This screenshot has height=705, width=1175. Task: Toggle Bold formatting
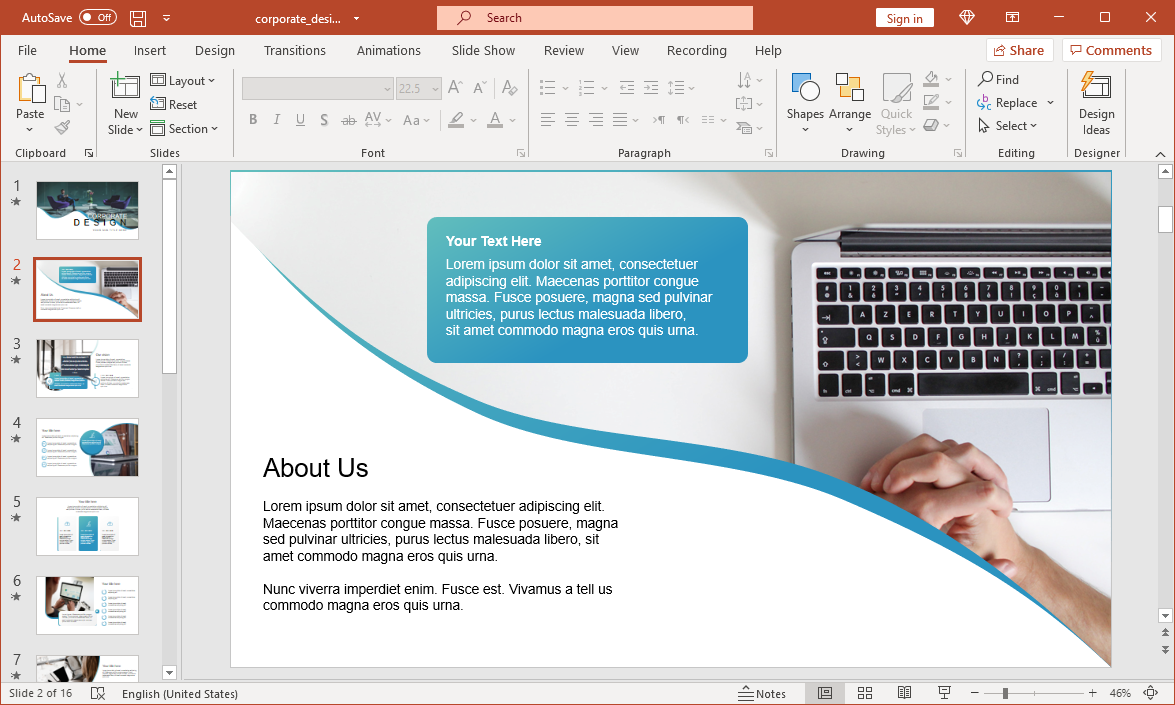[253, 120]
